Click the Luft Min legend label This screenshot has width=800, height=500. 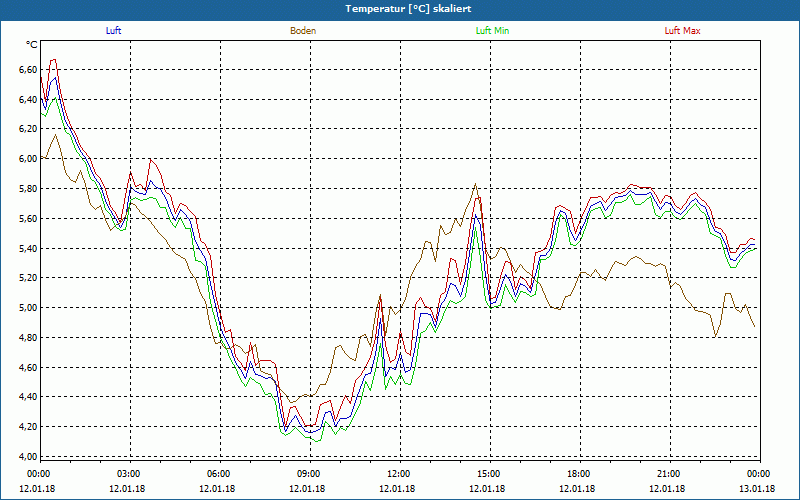[x=492, y=31]
